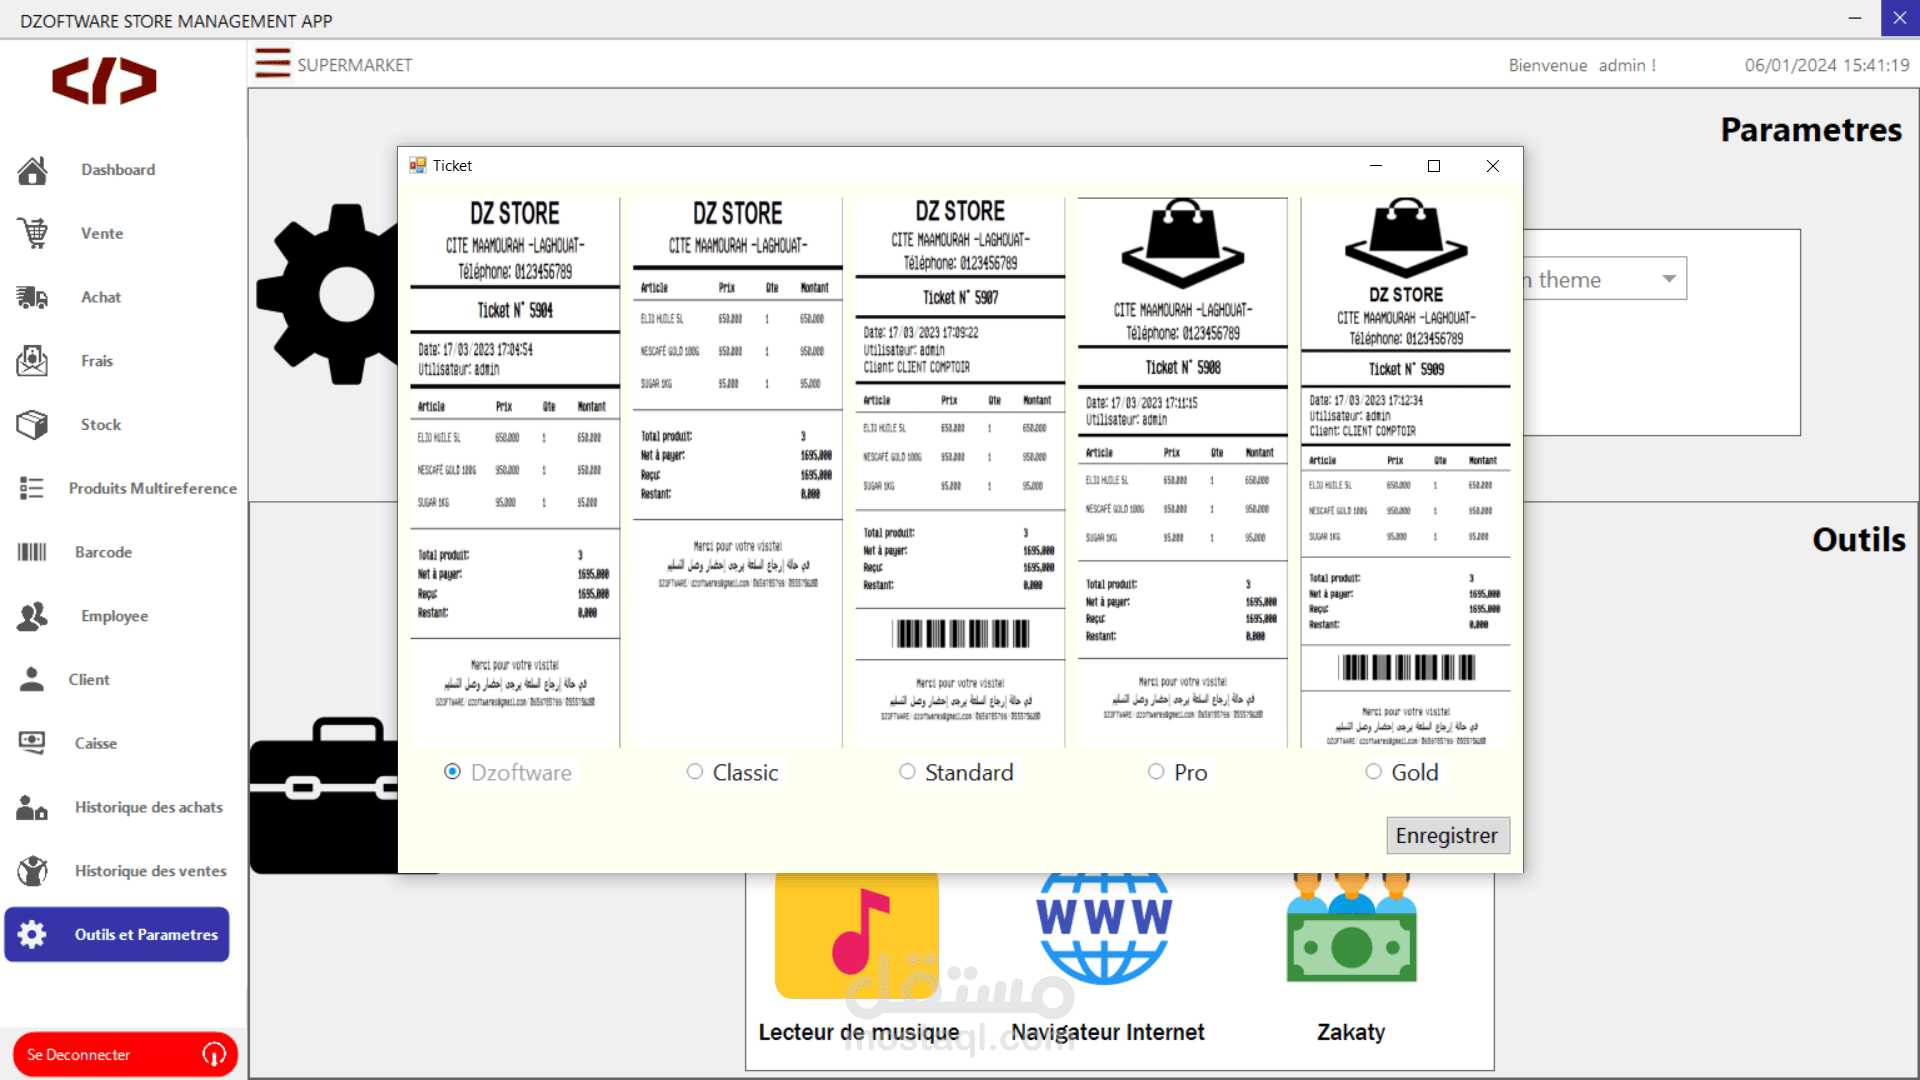Click the Achat delivery truck icon
The image size is (1920, 1080).
pos(32,297)
